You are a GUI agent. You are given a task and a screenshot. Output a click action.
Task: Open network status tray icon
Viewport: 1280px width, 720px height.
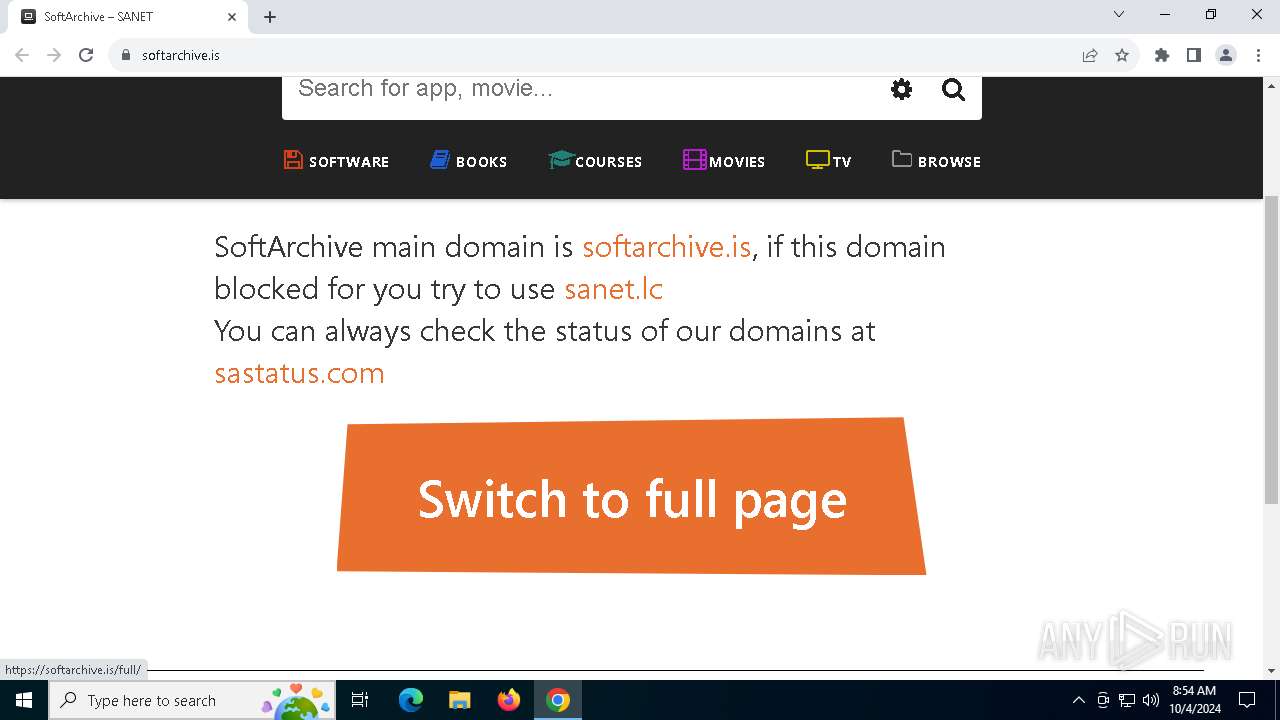[x=1127, y=700]
